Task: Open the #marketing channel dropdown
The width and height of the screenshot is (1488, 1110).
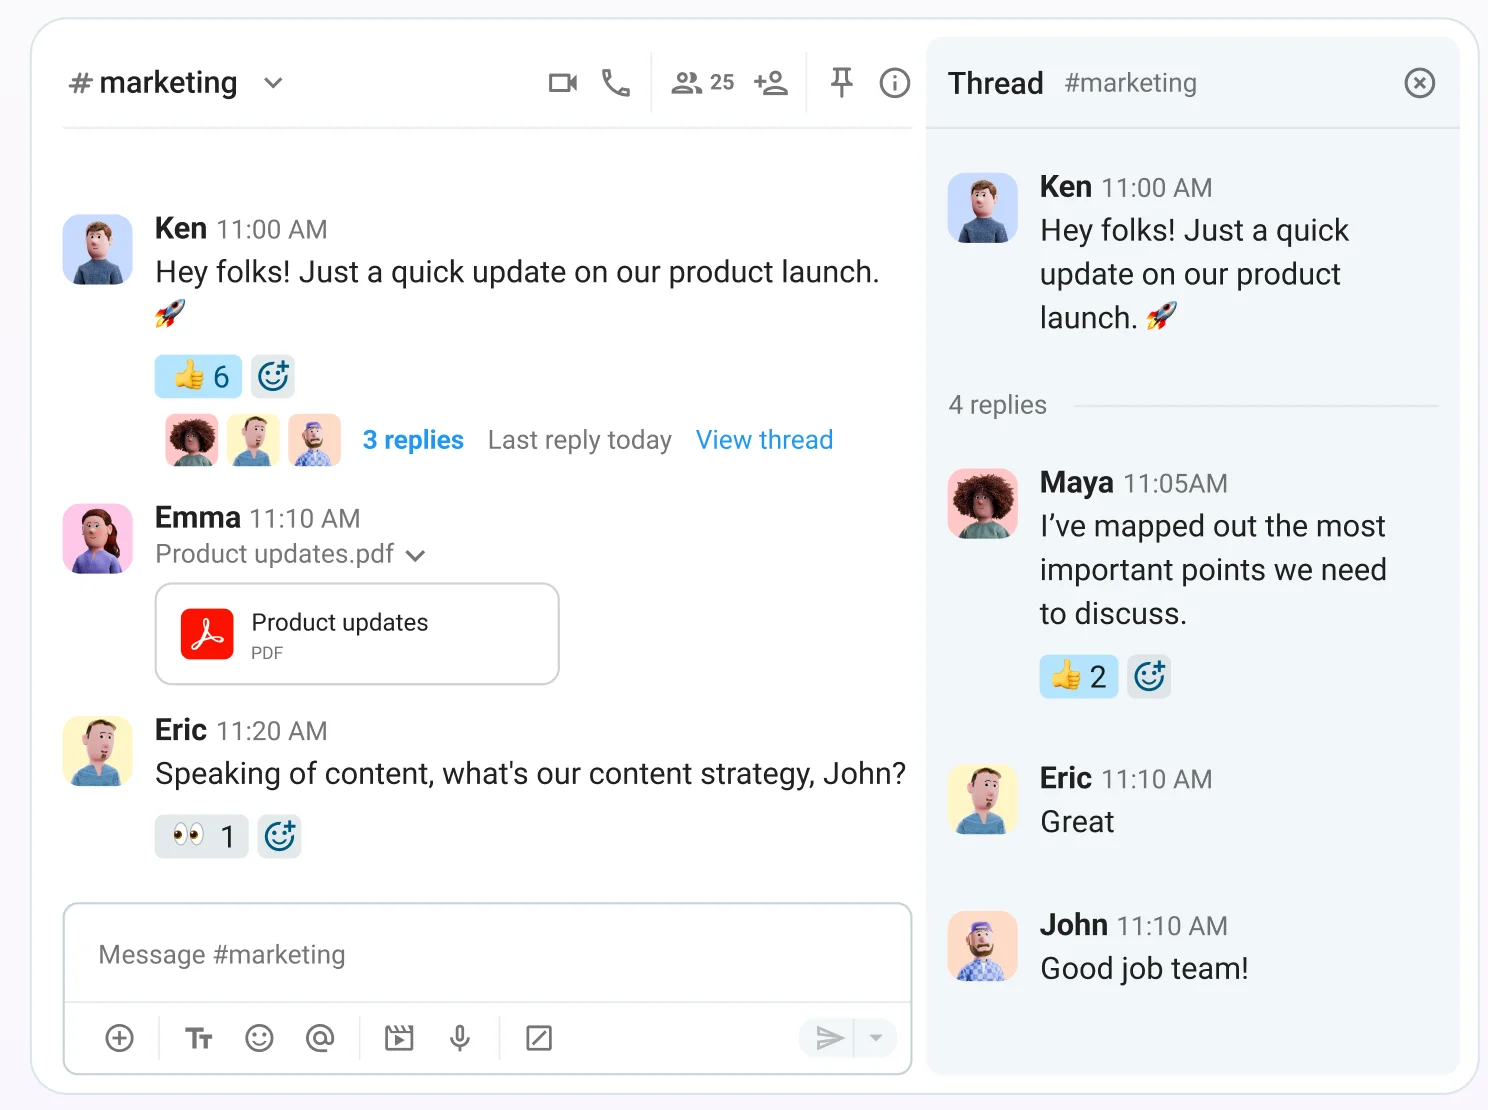Action: tap(272, 83)
